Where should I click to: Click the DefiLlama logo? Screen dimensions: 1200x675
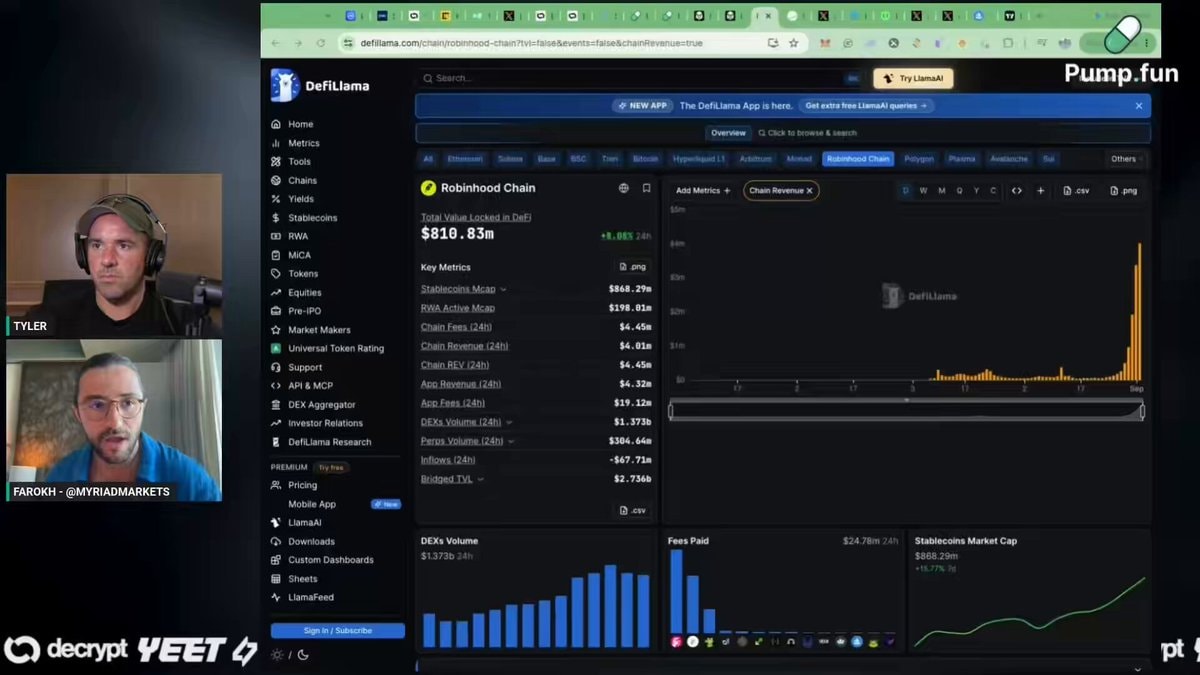[320, 86]
